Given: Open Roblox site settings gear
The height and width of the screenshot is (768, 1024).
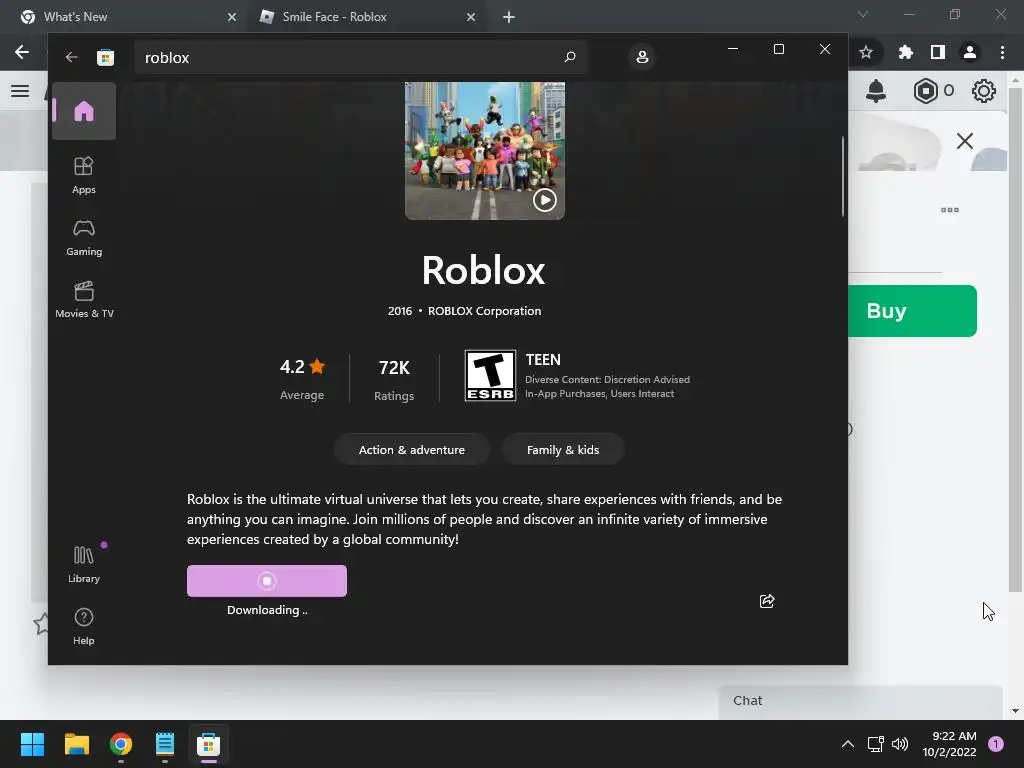Looking at the screenshot, I should click(x=984, y=91).
